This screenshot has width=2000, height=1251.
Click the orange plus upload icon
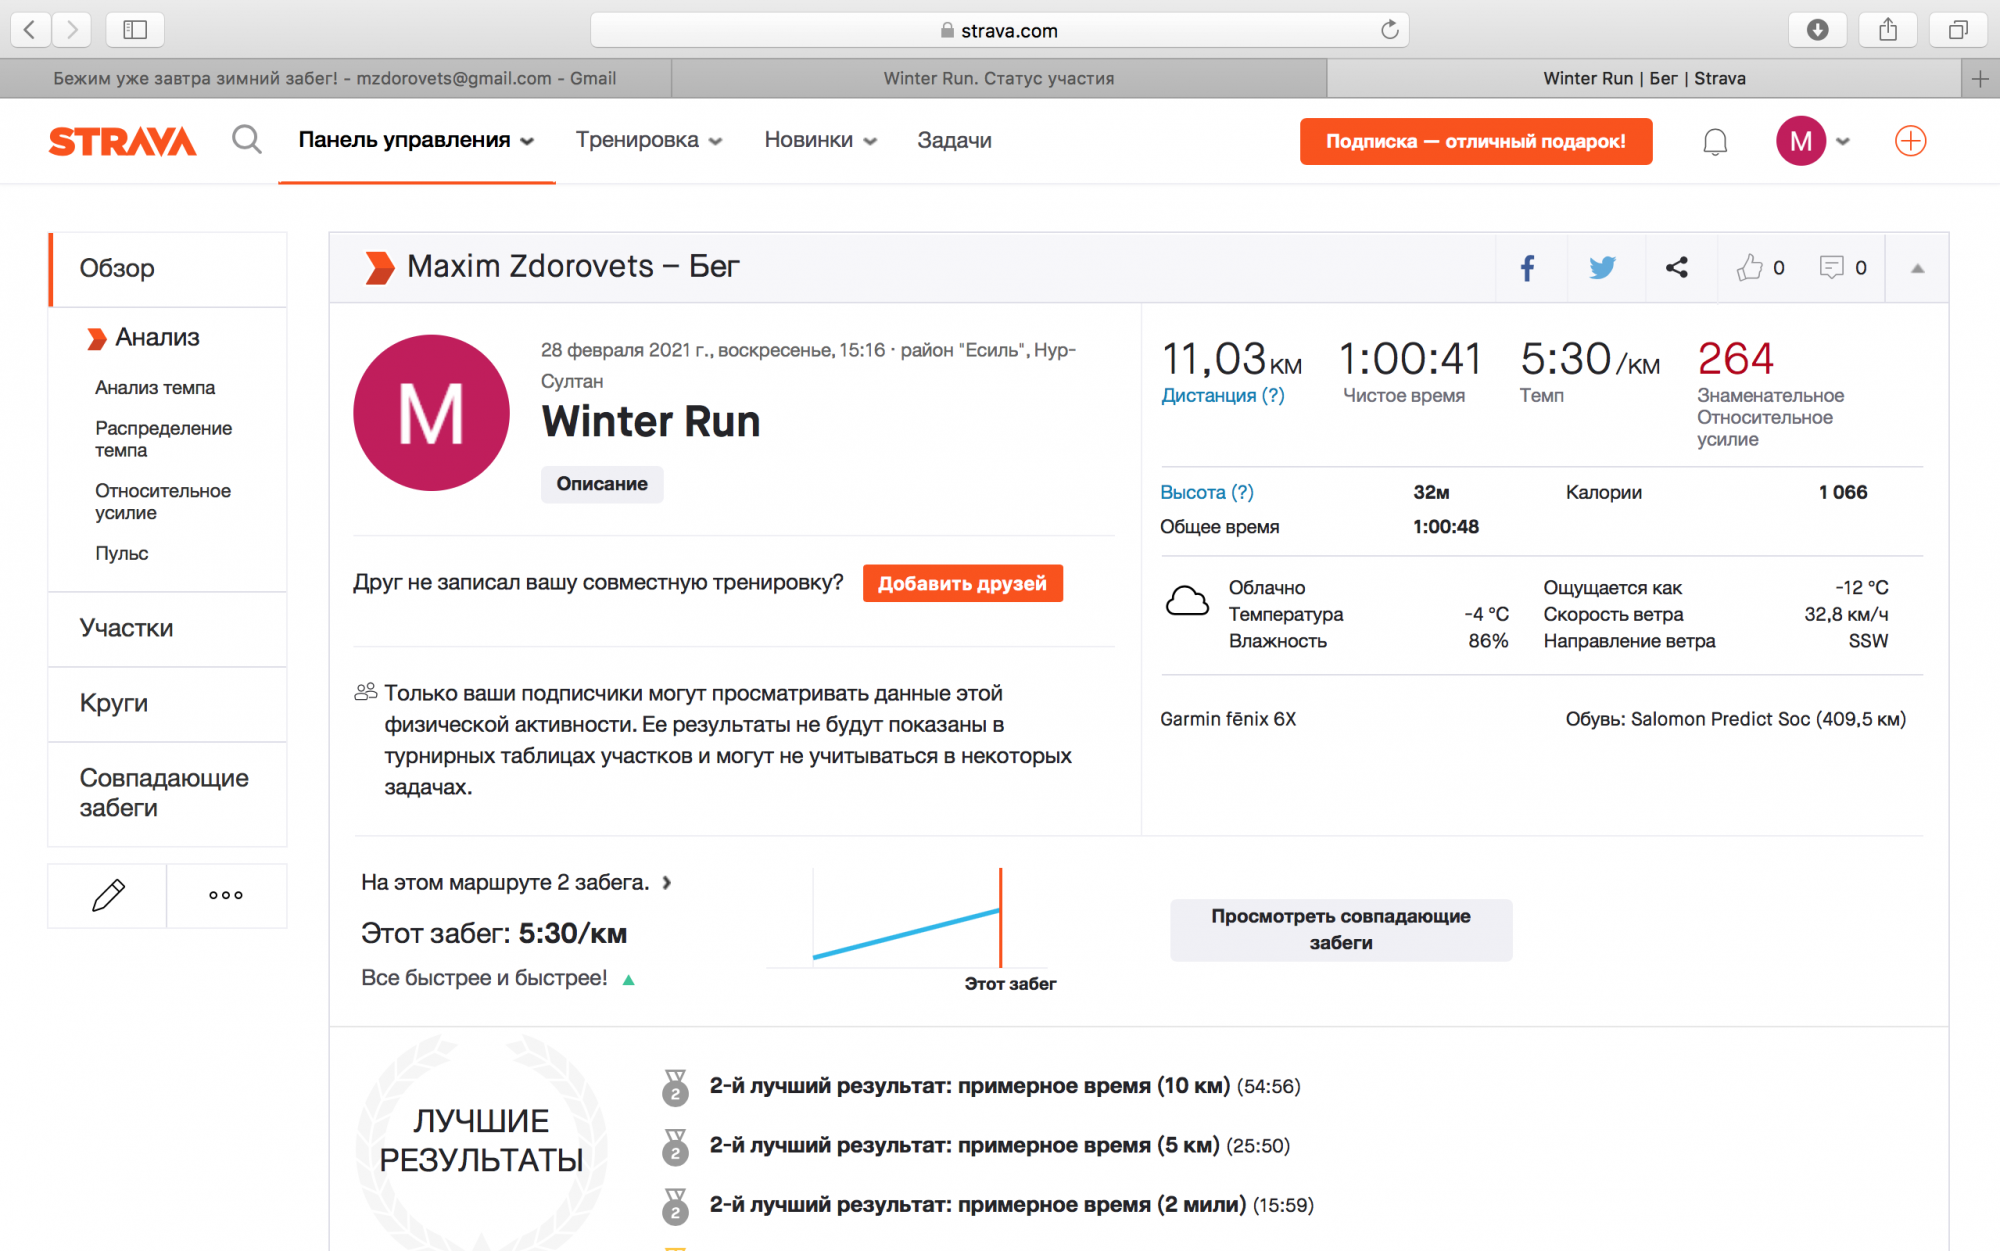pyautogui.click(x=1910, y=141)
